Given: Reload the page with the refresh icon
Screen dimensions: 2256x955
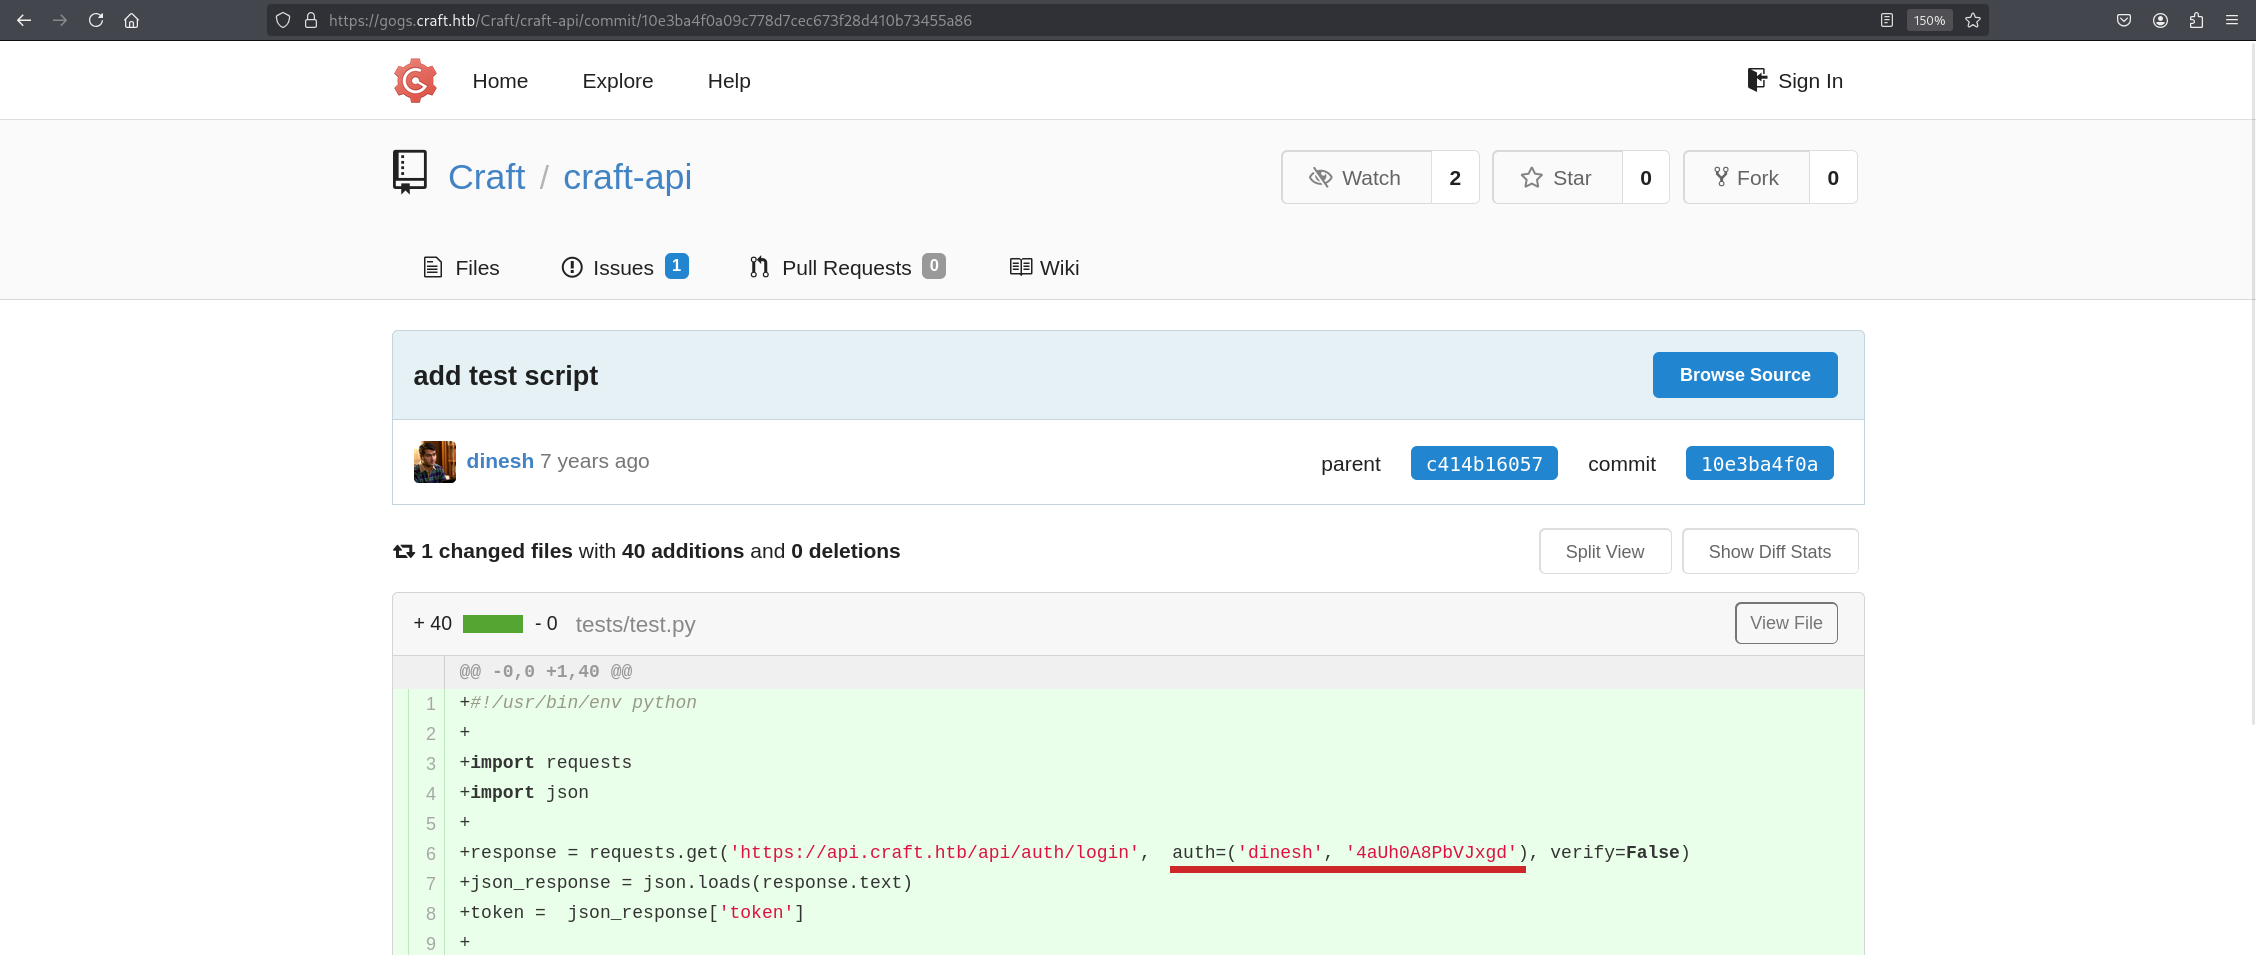Looking at the screenshot, I should tap(96, 20).
